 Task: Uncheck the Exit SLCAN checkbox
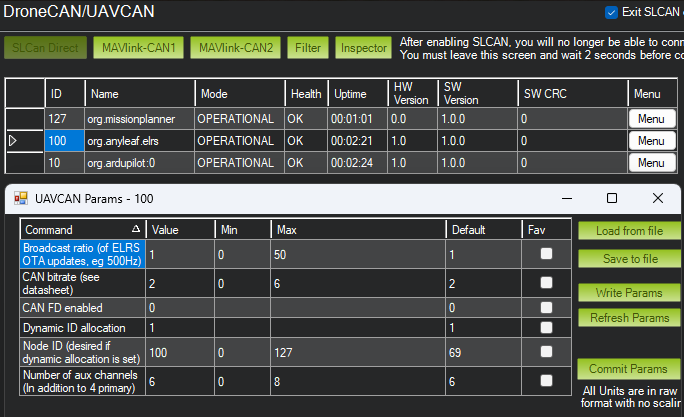click(x=611, y=13)
